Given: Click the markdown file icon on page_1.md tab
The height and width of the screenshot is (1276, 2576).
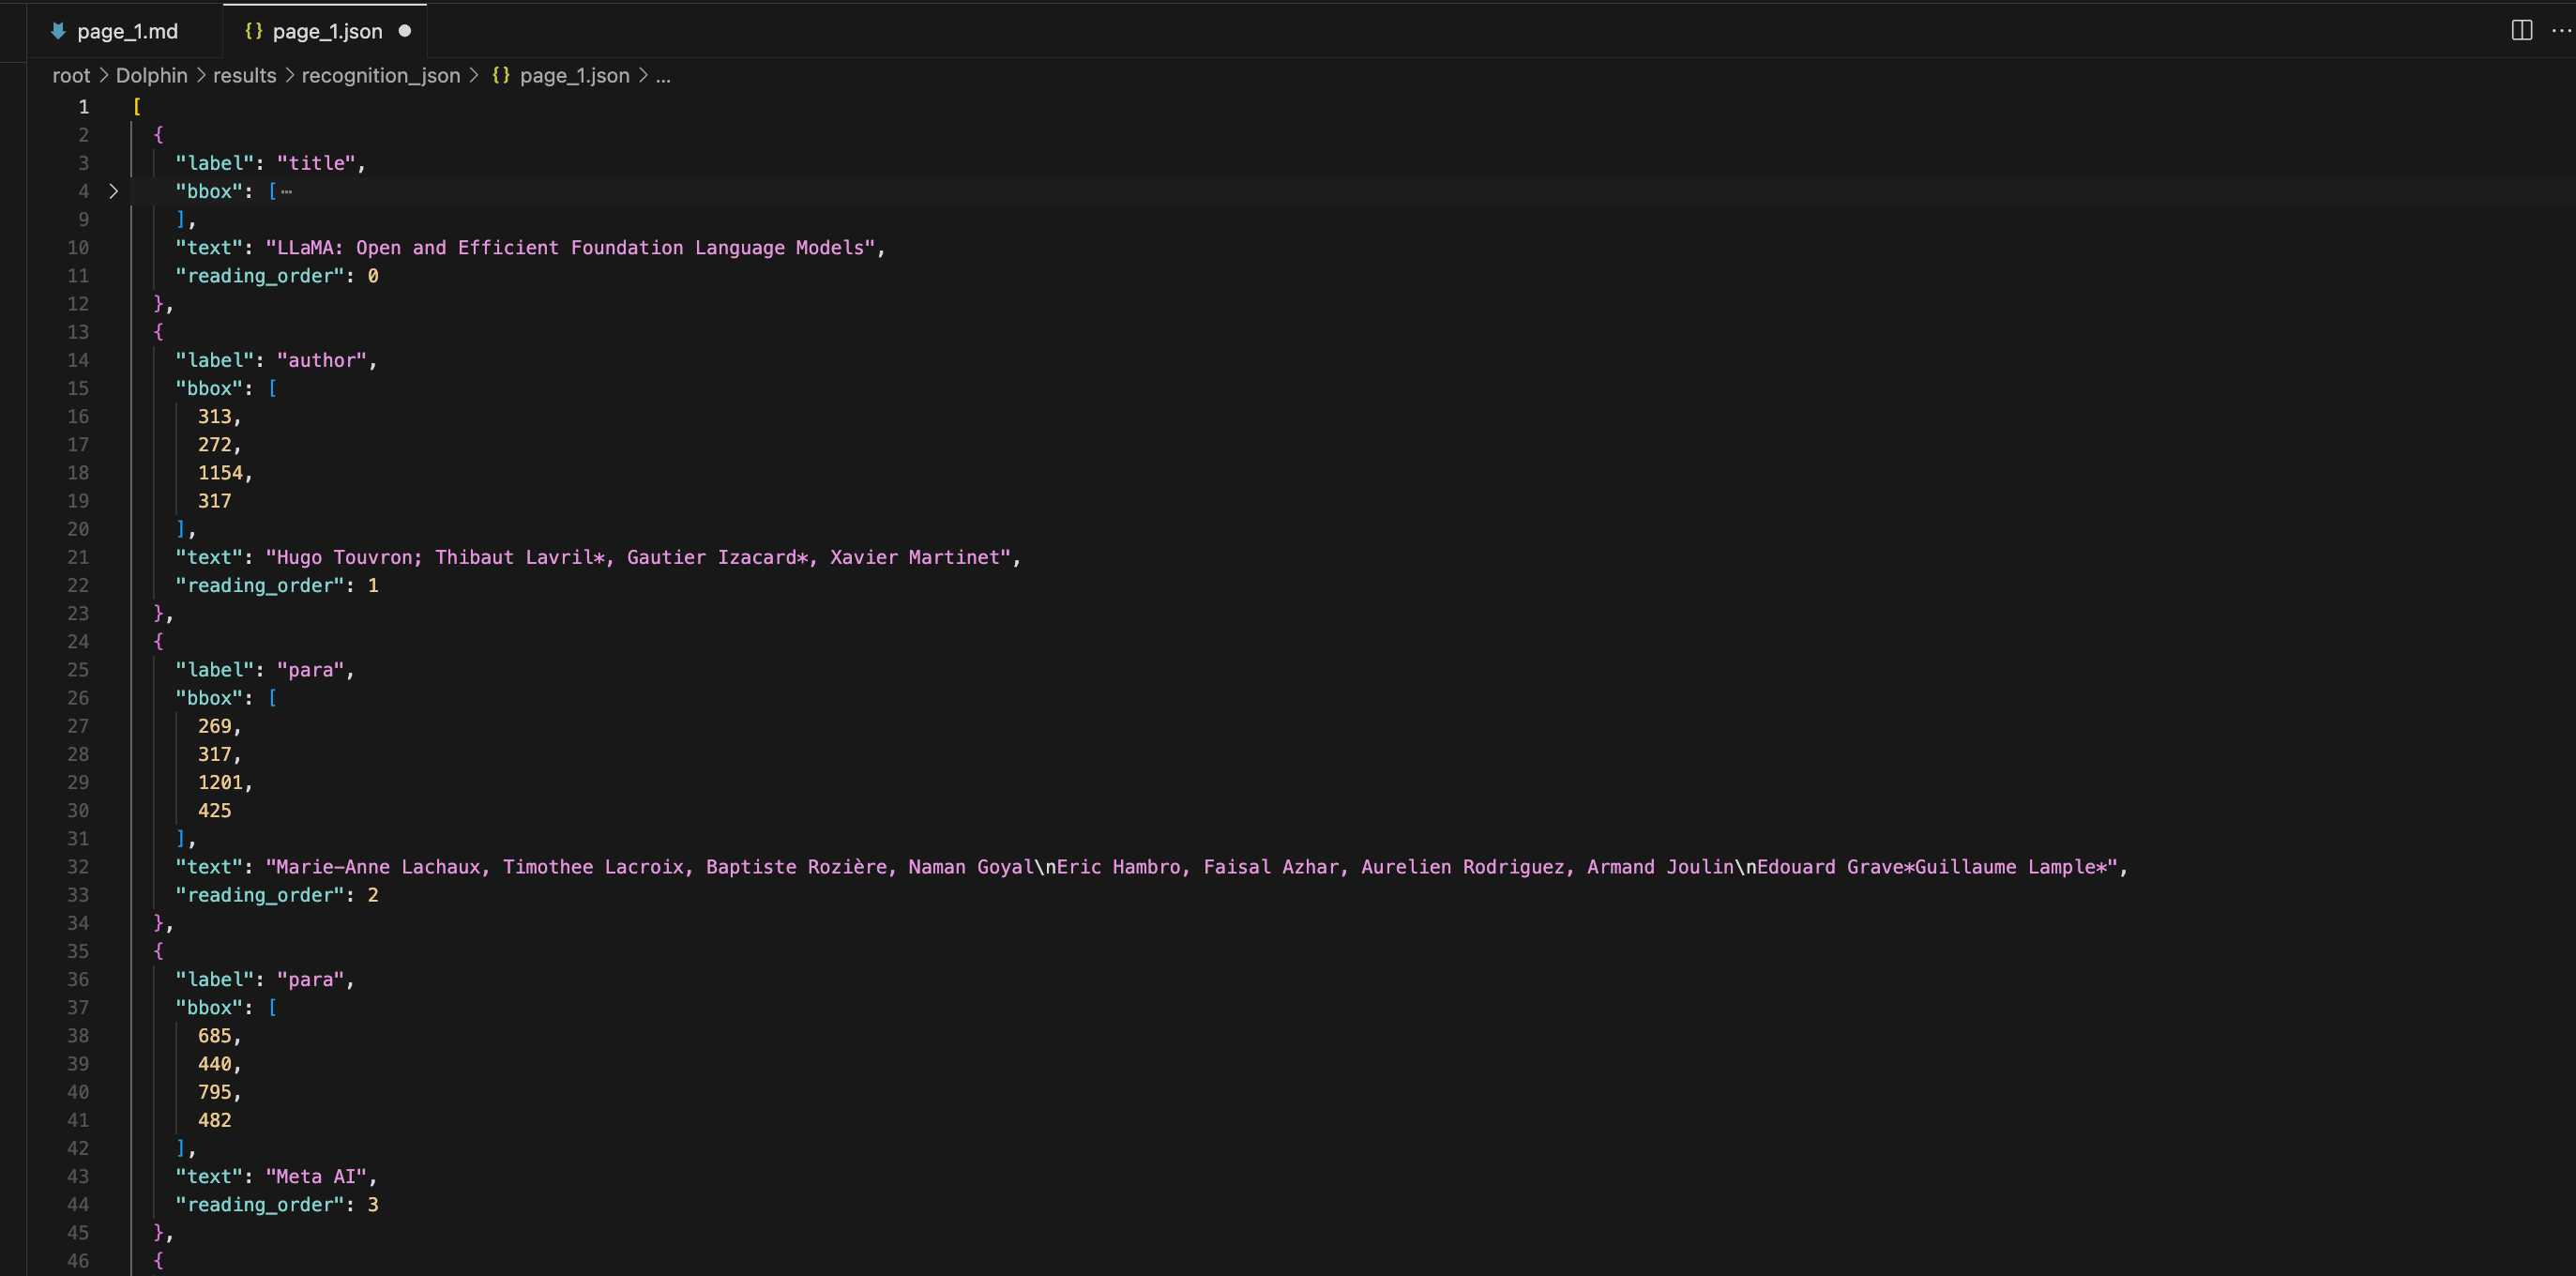Looking at the screenshot, I should 58,31.
